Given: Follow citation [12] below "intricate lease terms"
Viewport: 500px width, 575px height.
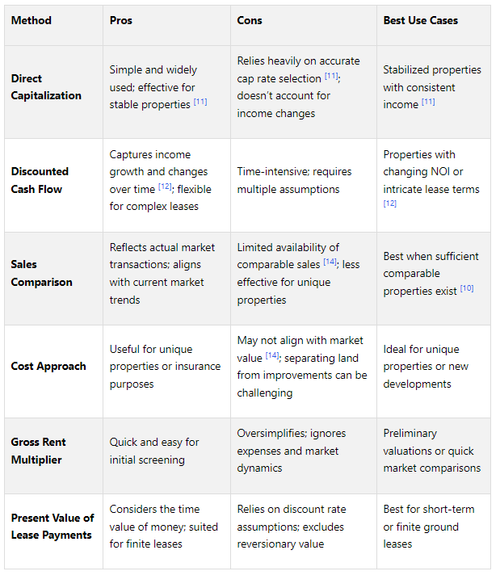Looking at the screenshot, I should click(390, 204).
